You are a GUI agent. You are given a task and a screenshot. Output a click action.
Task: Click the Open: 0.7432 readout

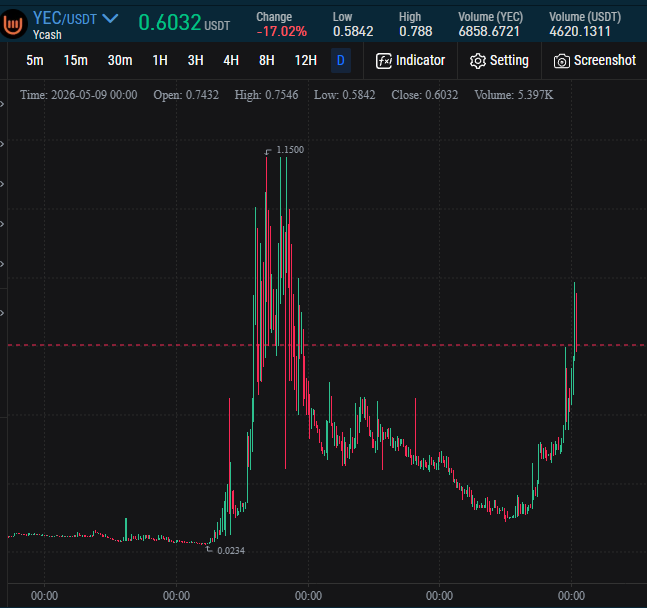(x=186, y=95)
